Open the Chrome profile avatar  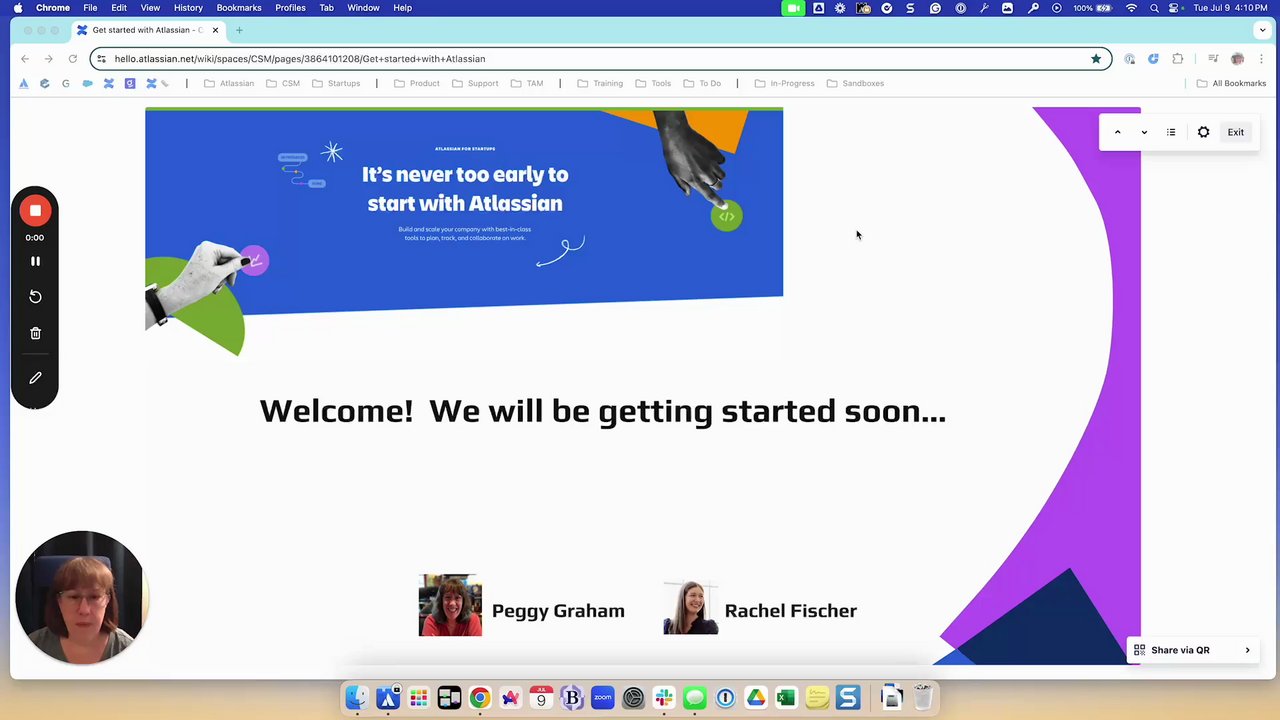(x=1238, y=59)
